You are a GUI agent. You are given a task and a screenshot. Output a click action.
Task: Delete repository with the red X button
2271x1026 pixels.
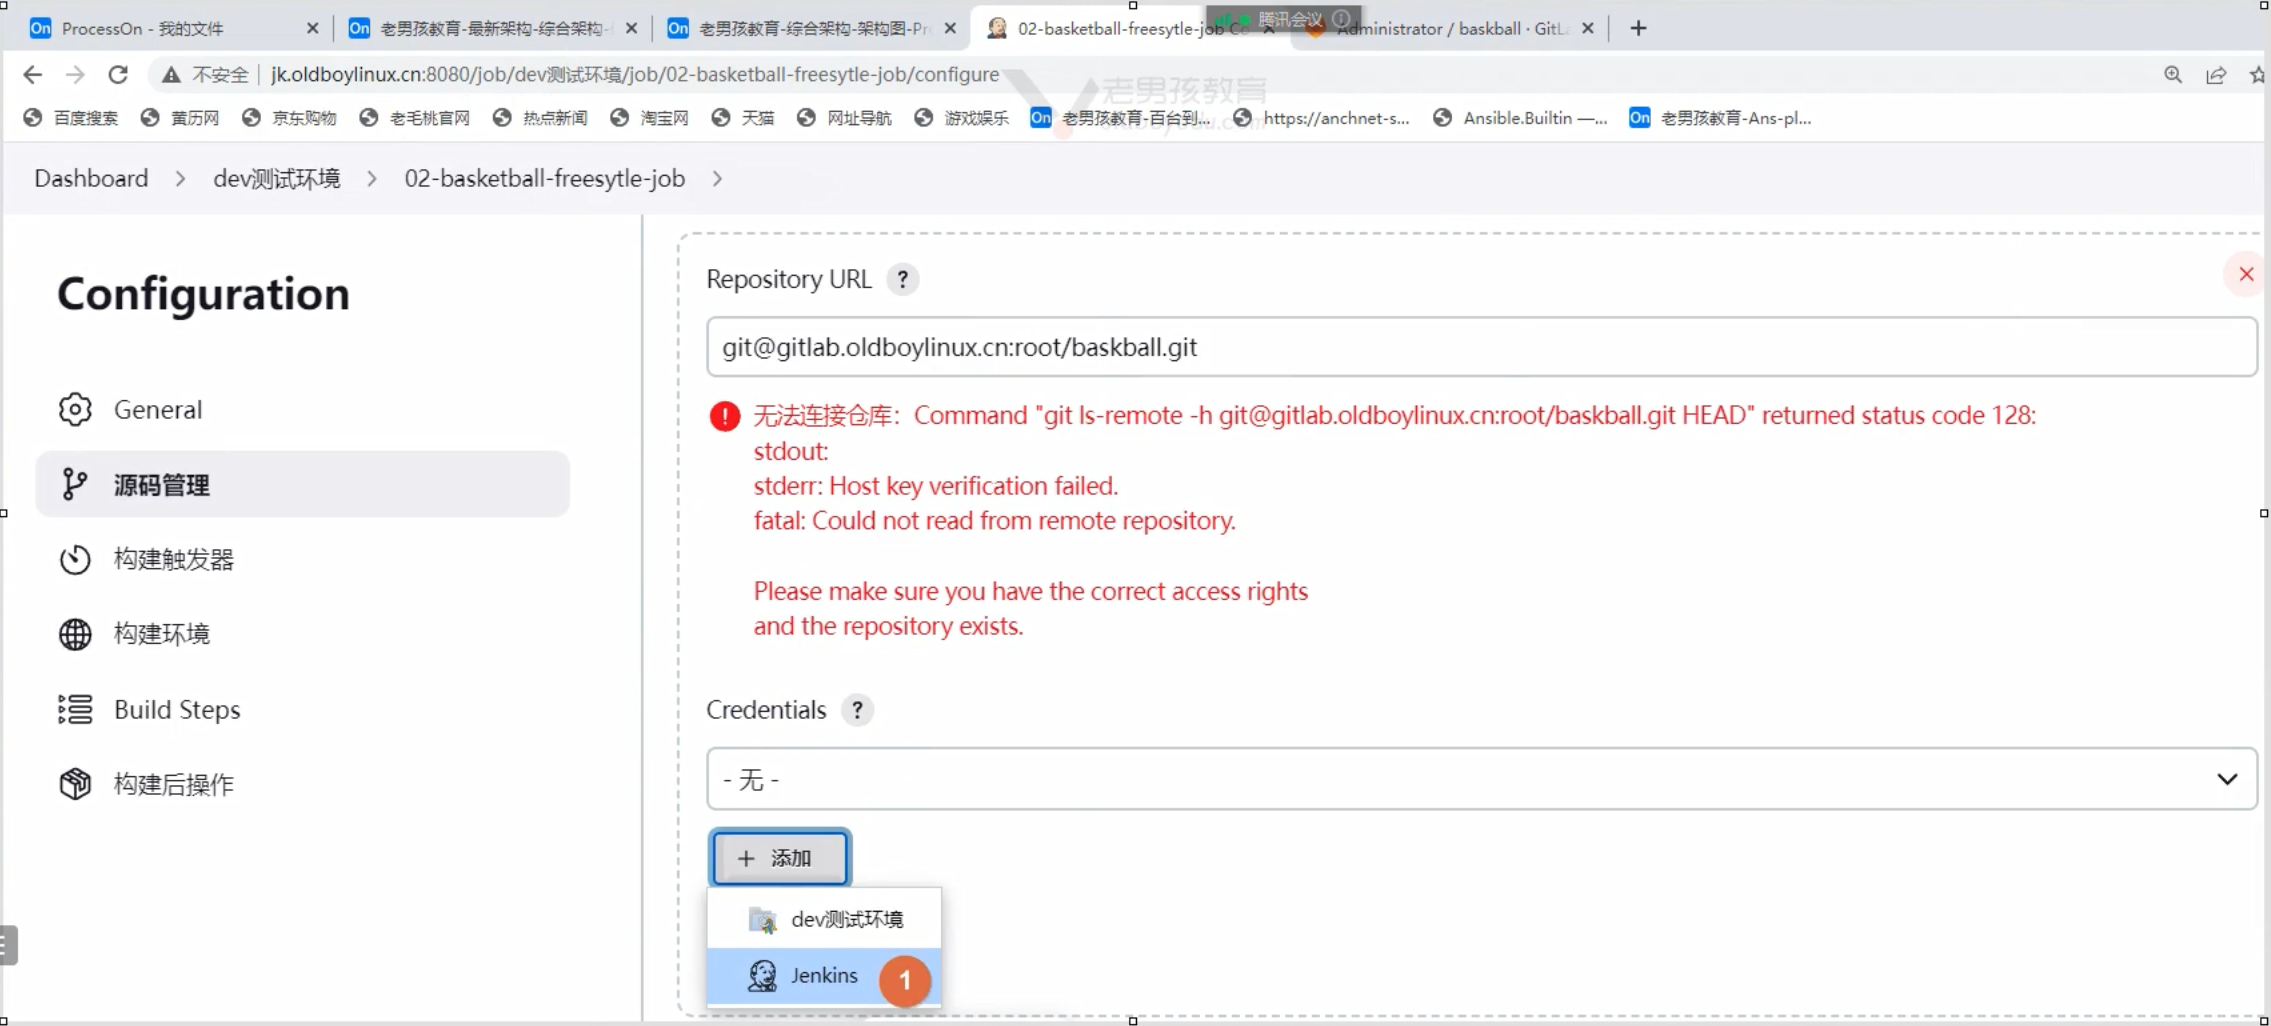coord(2246,274)
